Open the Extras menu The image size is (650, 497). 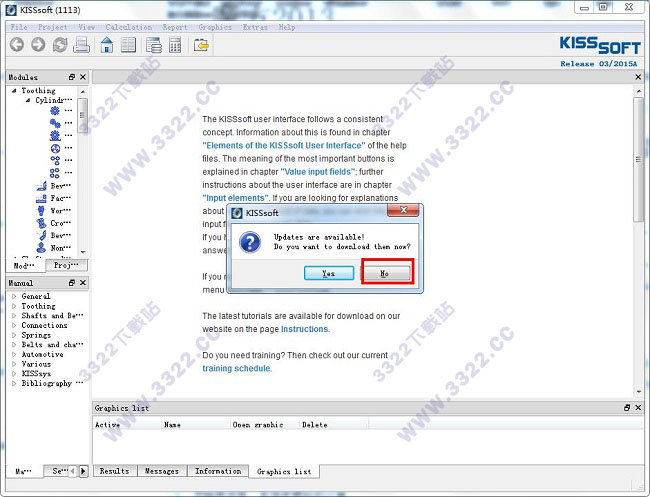[255, 27]
